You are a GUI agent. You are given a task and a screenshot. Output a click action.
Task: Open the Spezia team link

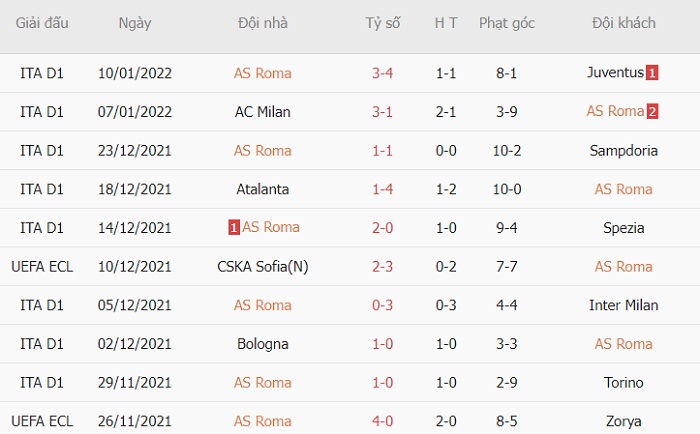624,228
